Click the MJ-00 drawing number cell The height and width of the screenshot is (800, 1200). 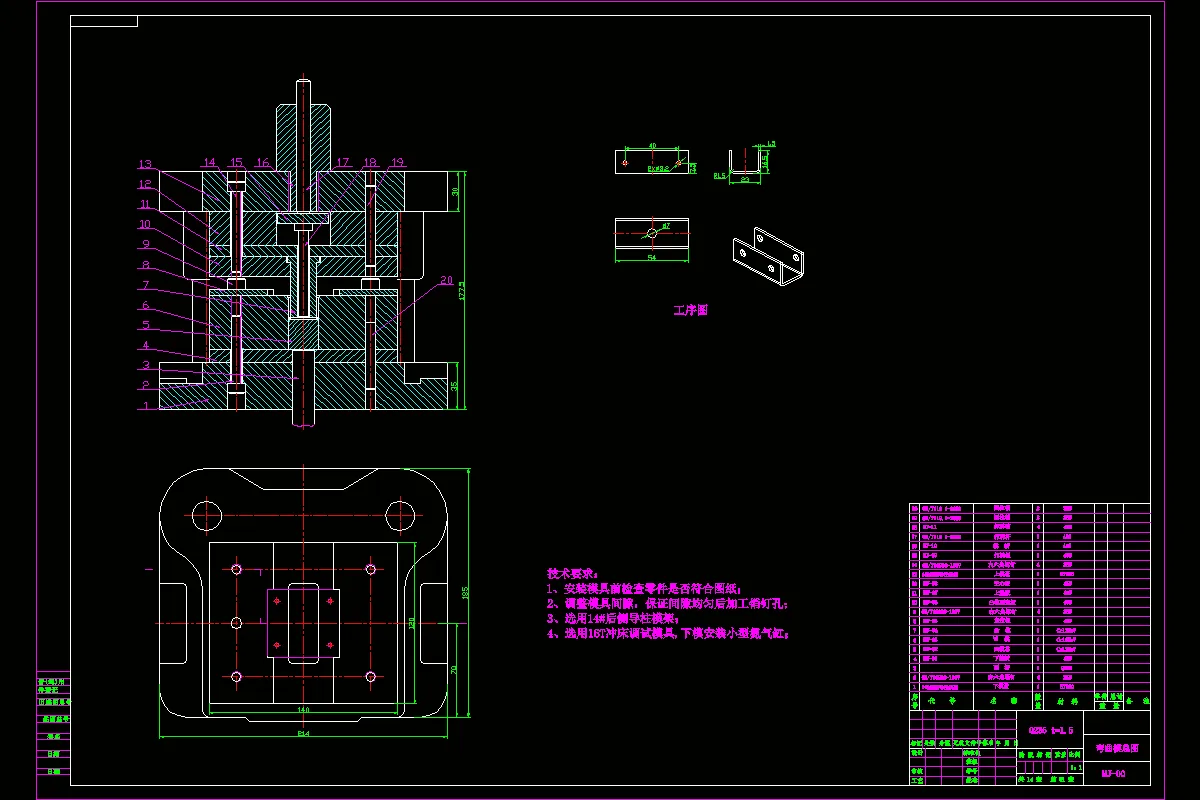pos(1116,773)
